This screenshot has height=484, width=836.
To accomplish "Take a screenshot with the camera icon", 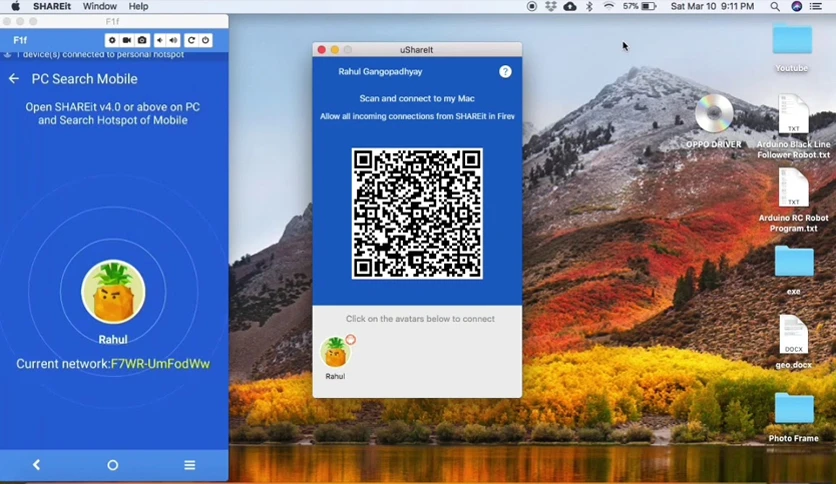I will tap(142, 40).
